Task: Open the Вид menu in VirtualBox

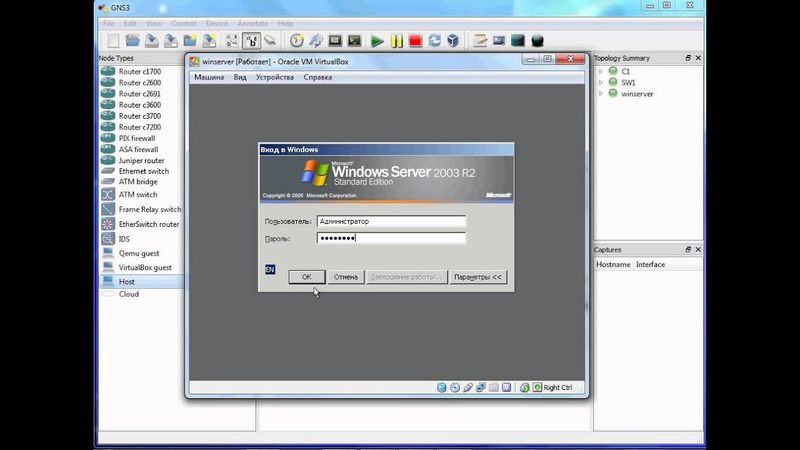Action: [240, 78]
